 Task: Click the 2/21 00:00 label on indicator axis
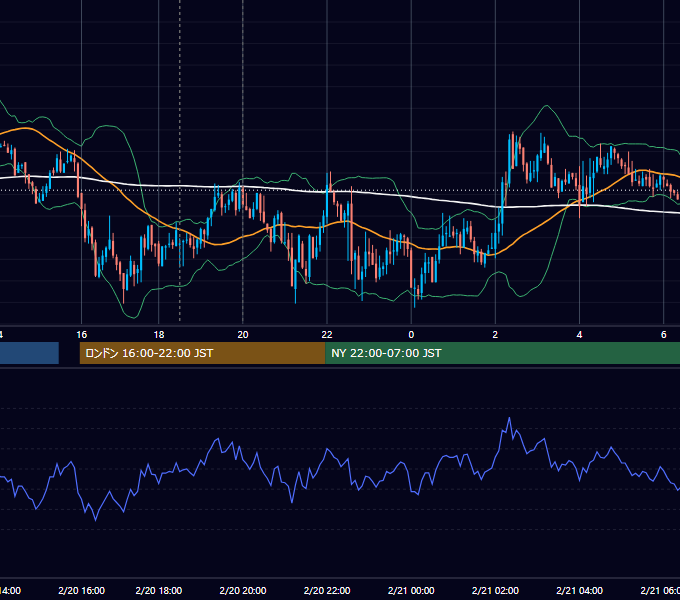click(x=411, y=590)
